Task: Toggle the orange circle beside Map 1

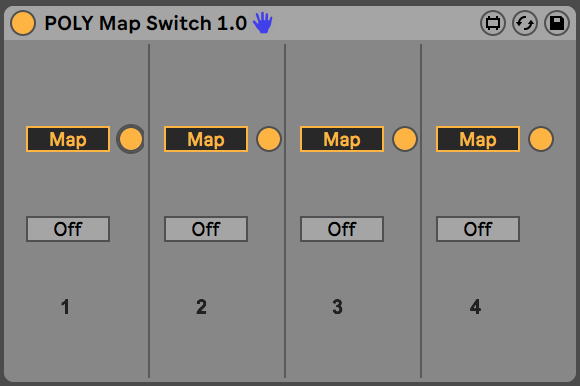Action: click(131, 139)
